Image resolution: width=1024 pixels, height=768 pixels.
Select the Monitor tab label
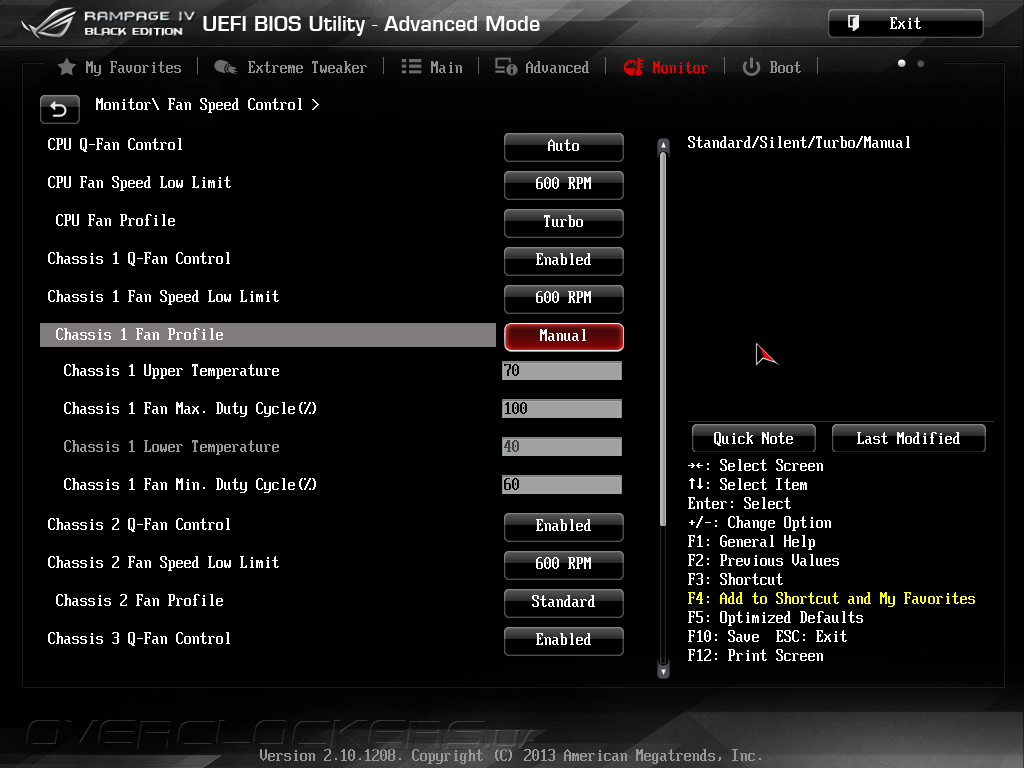tap(680, 67)
